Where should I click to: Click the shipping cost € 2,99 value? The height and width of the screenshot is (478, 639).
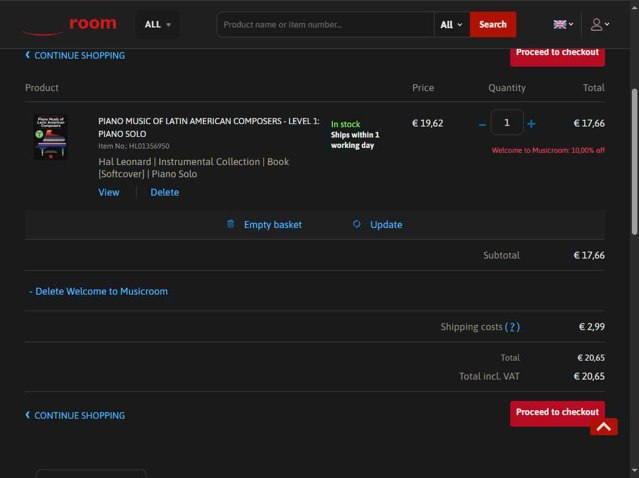[592, 327]
